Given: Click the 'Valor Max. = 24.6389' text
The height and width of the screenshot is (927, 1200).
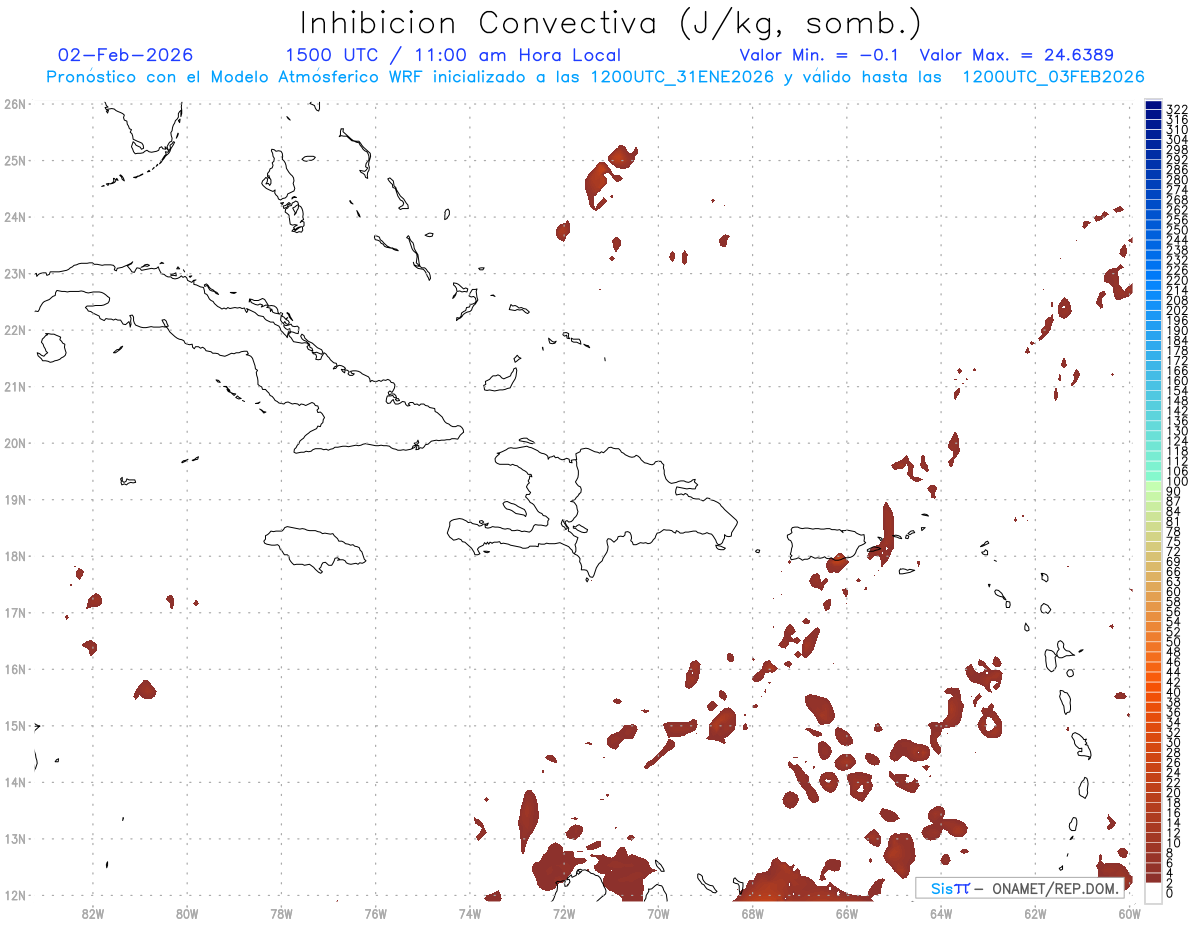Looking at the screenshot, I should click(x=1016, y=55).
